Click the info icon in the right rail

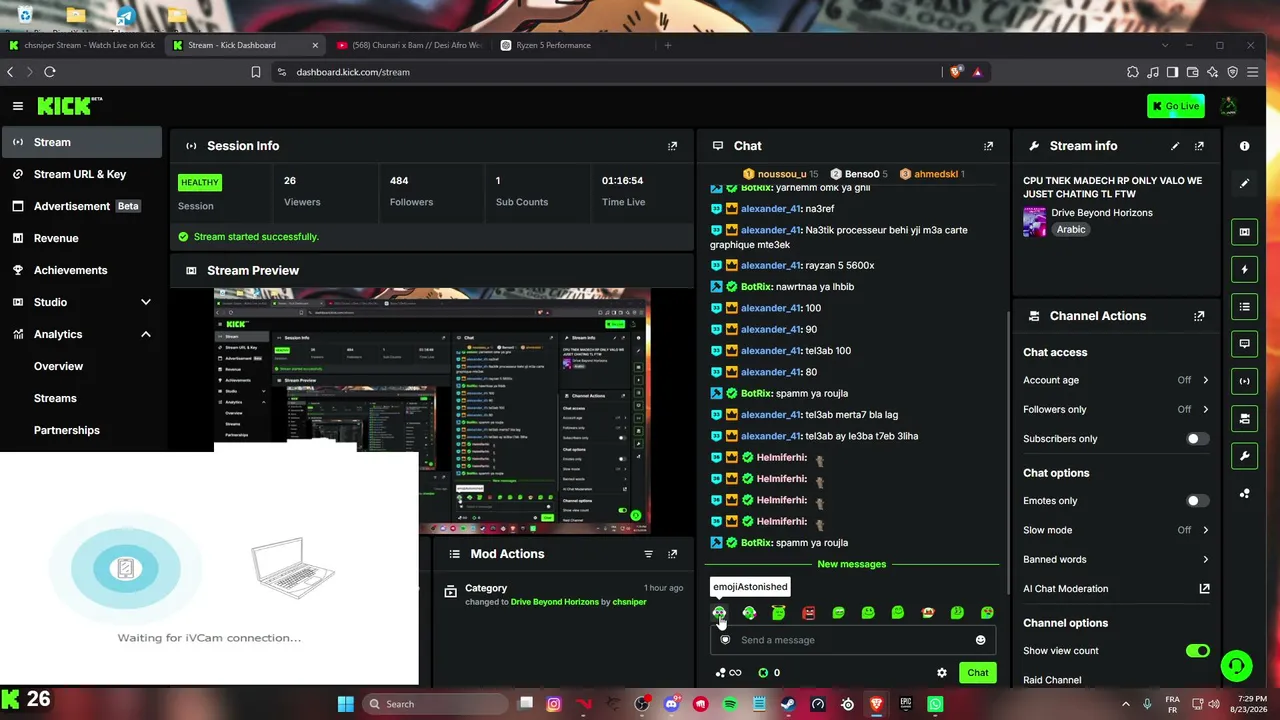click(1244, 146)
